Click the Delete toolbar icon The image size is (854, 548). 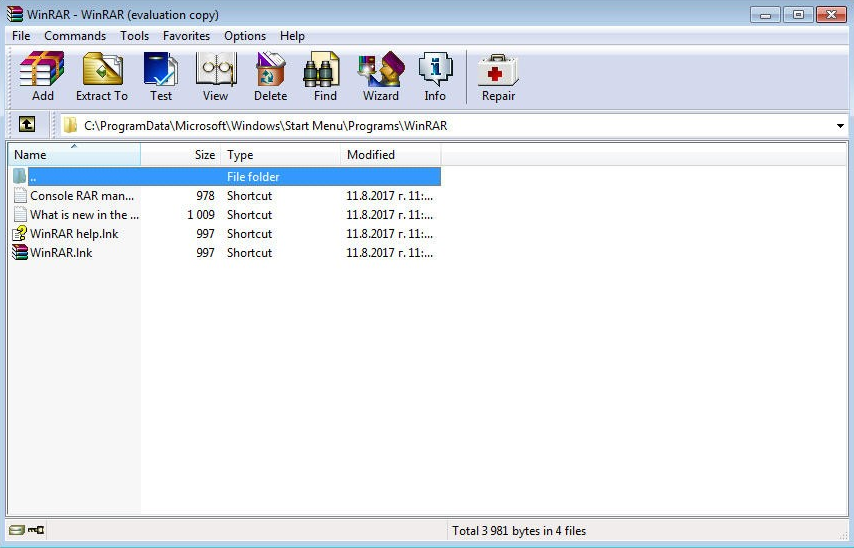(x=270, y=69)
